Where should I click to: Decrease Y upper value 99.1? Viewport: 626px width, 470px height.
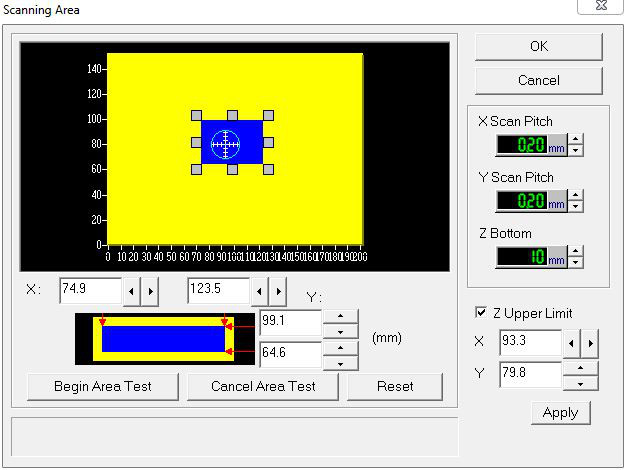[341, 331]
